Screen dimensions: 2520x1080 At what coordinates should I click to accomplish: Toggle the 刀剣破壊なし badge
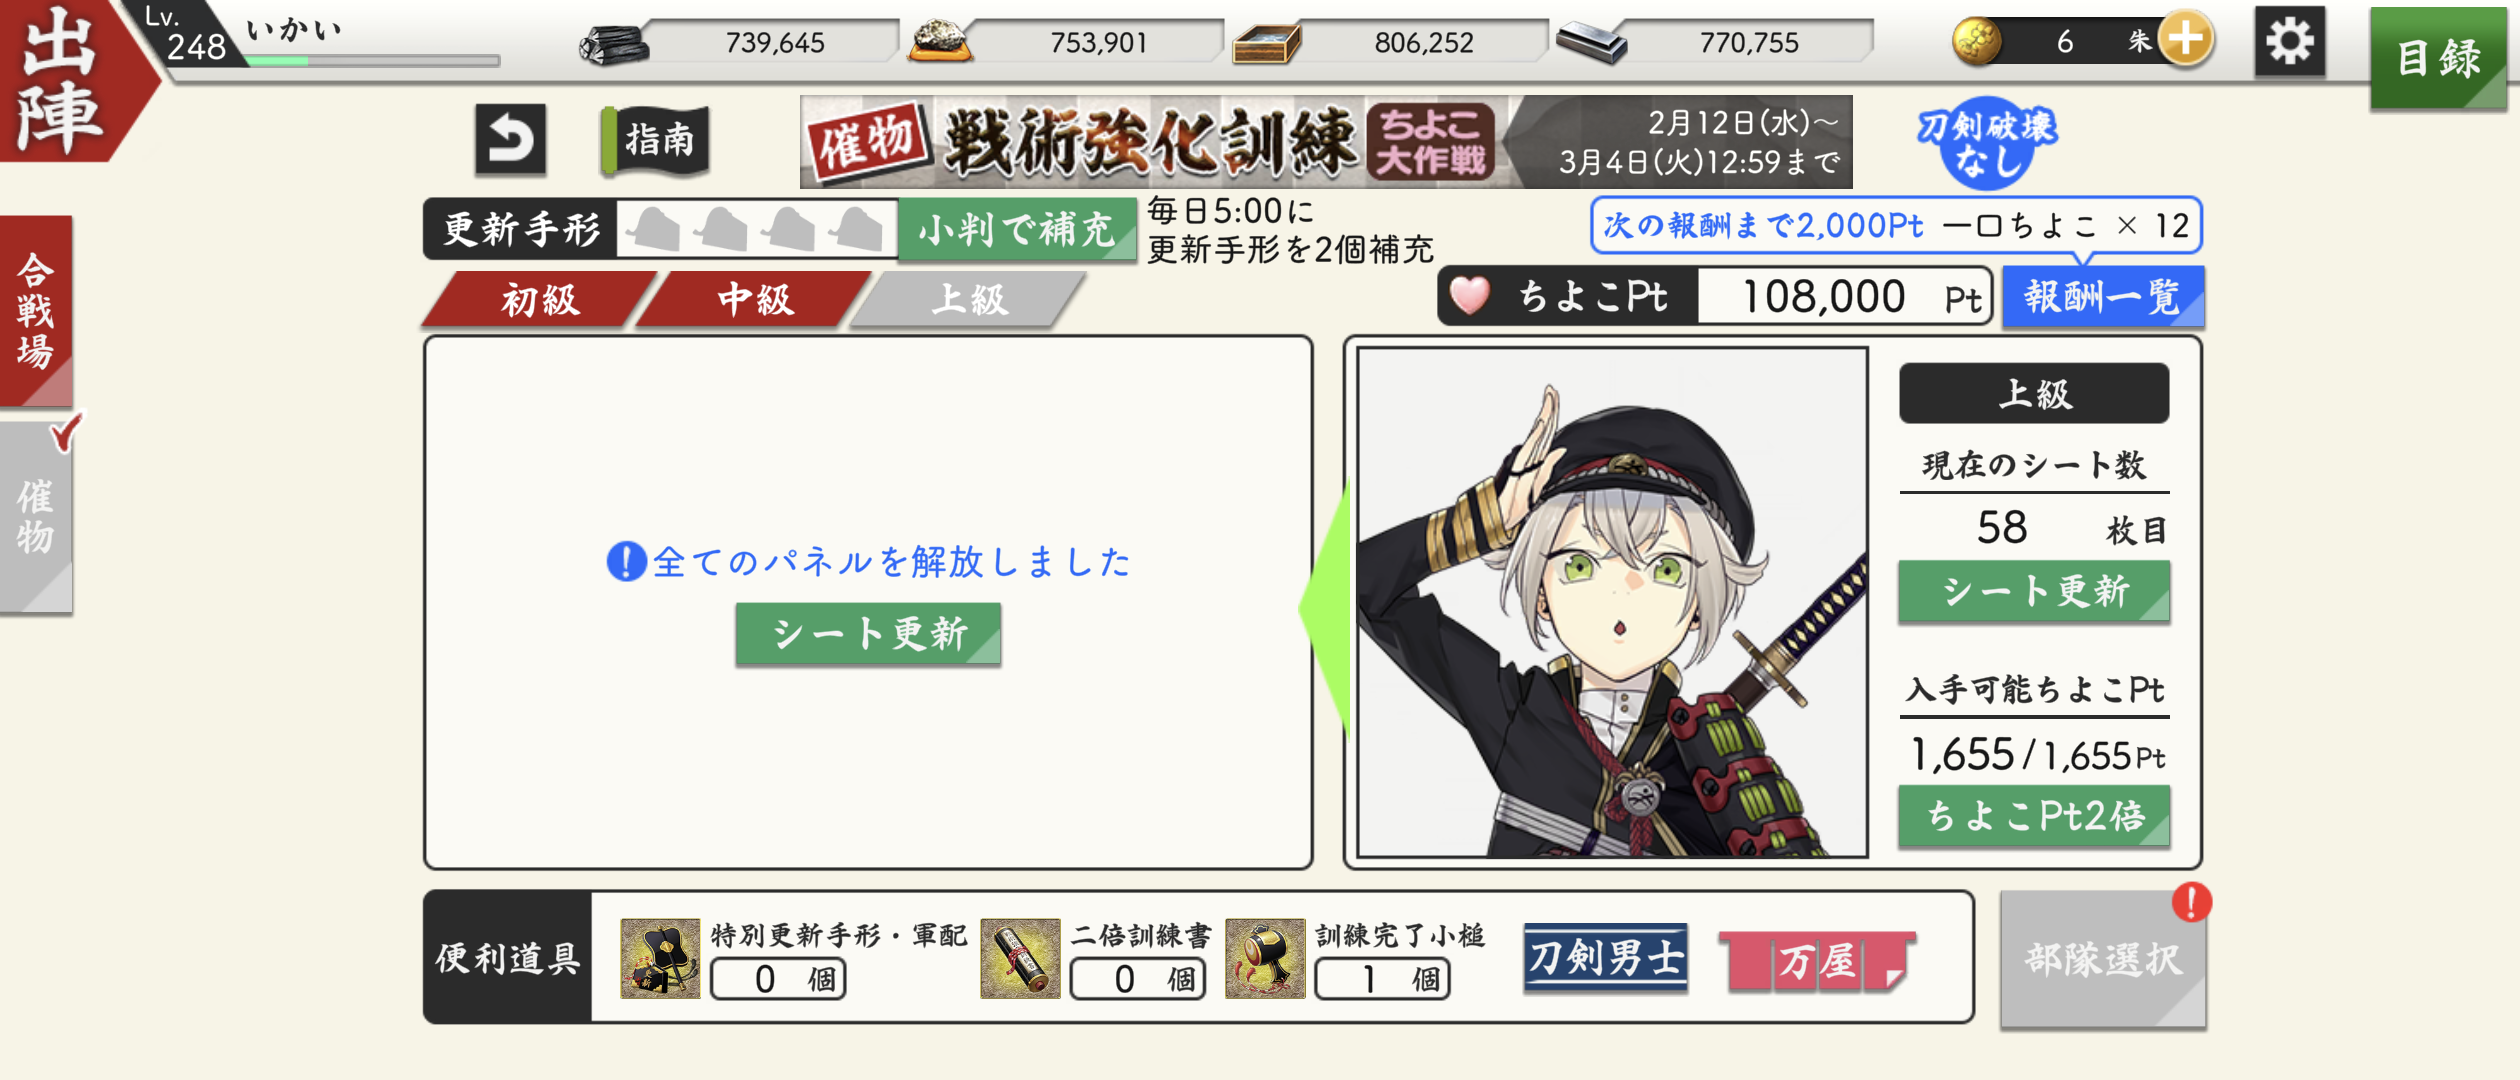pos(1987,142)
